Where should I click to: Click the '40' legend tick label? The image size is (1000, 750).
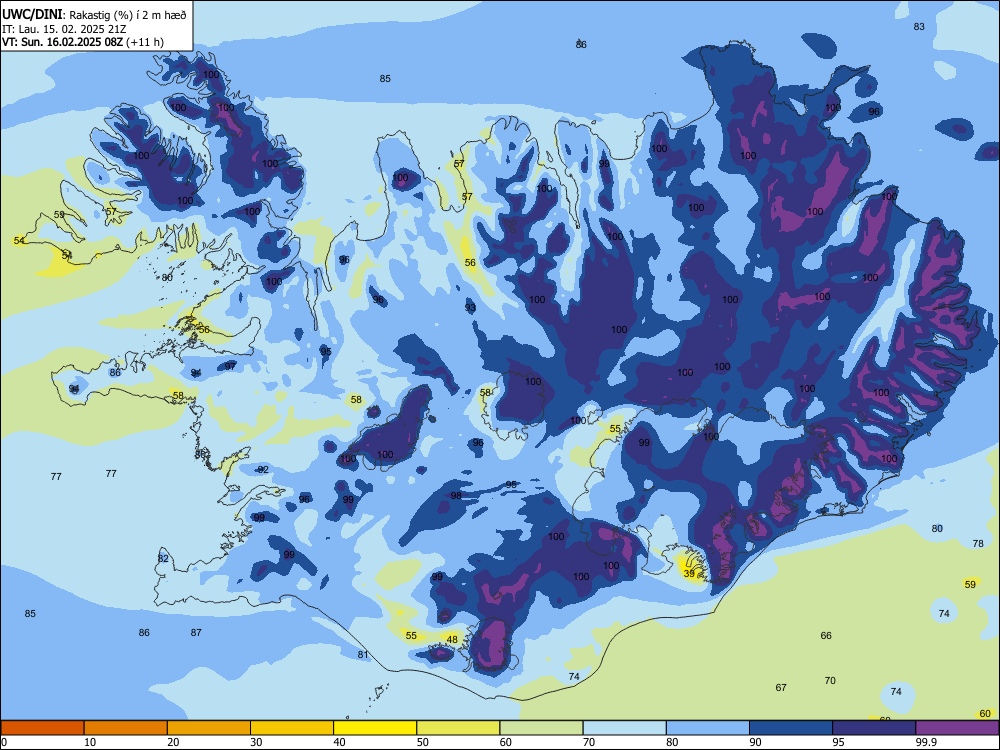click(x=339, y=742)
